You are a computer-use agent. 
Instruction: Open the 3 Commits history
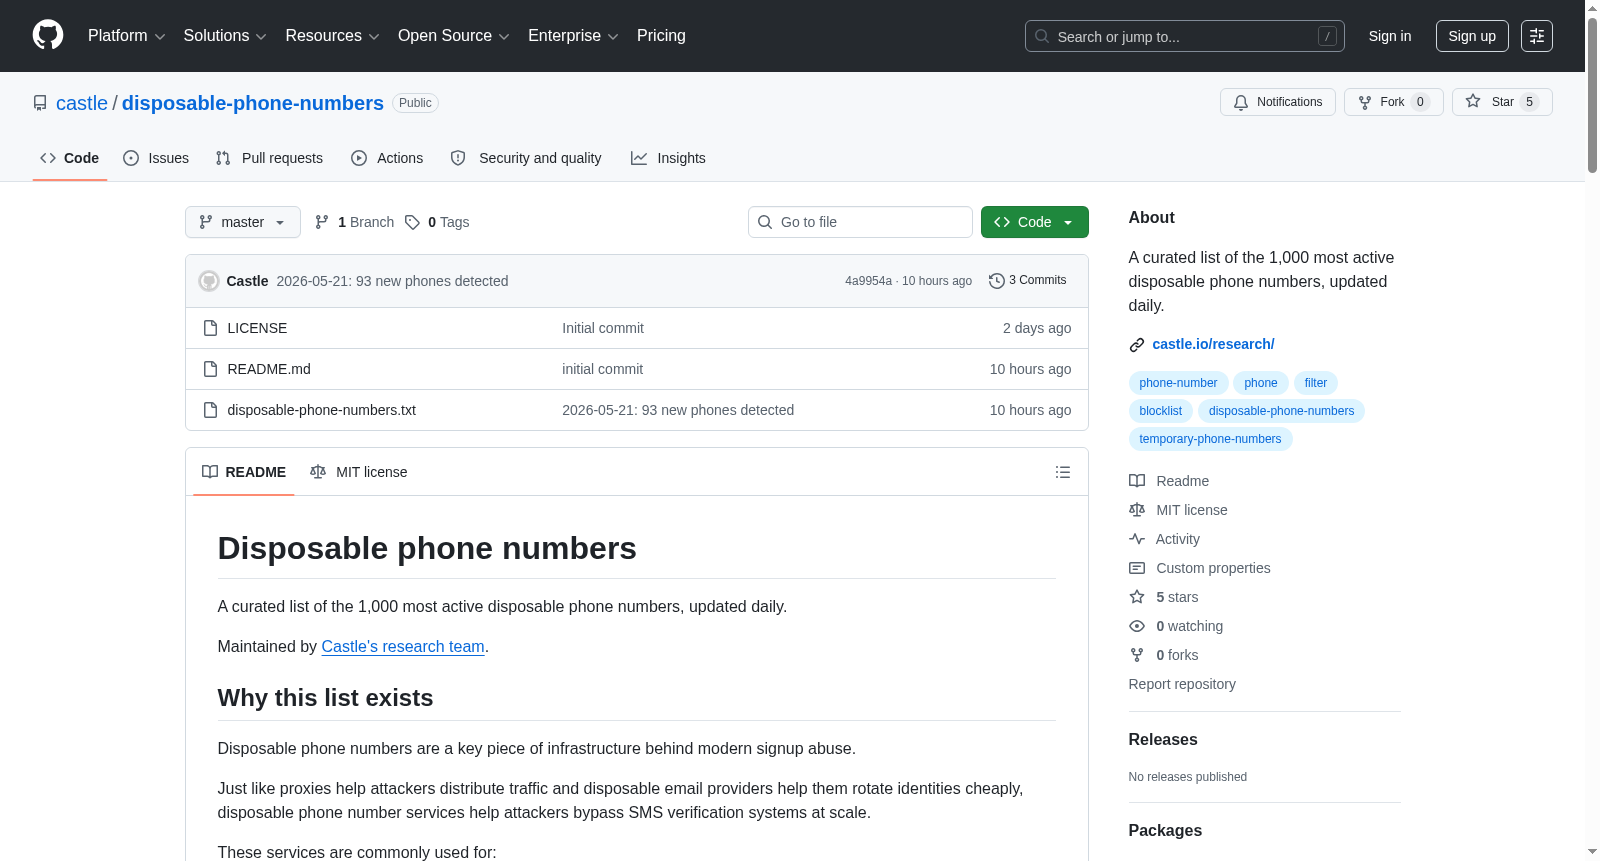pos(1027,280)
